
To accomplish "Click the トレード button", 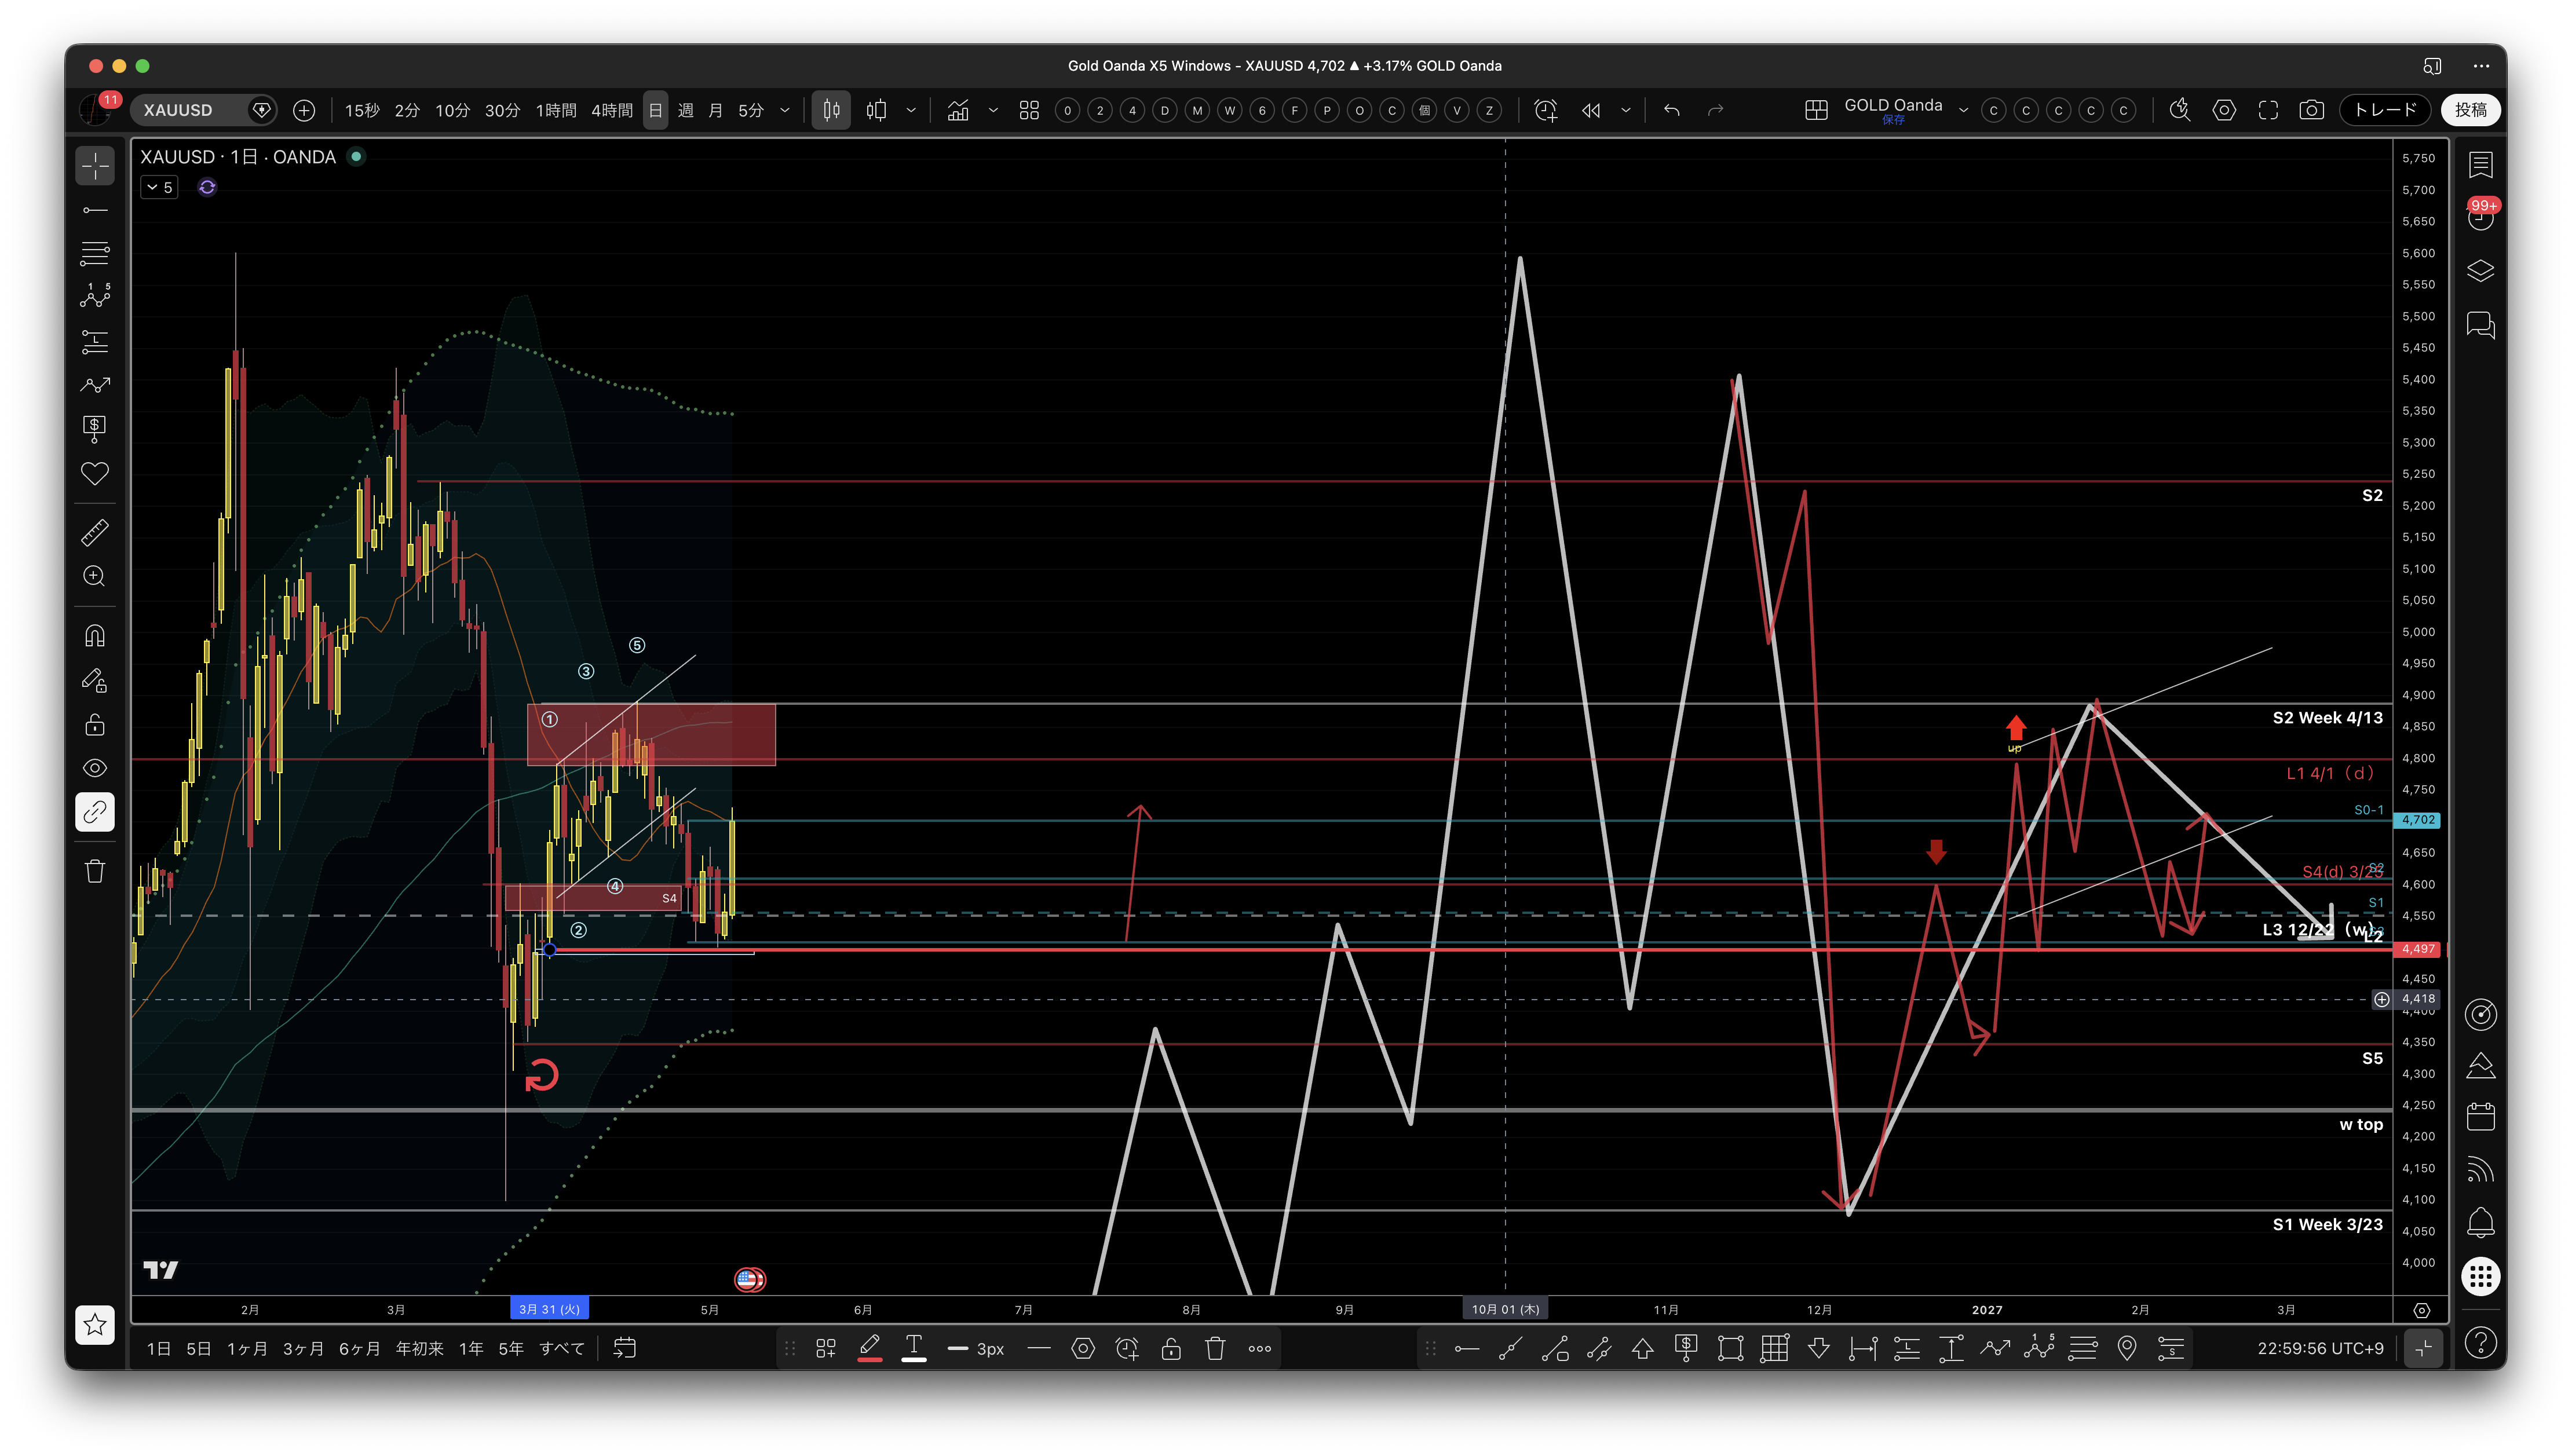I will [2385, 110].
